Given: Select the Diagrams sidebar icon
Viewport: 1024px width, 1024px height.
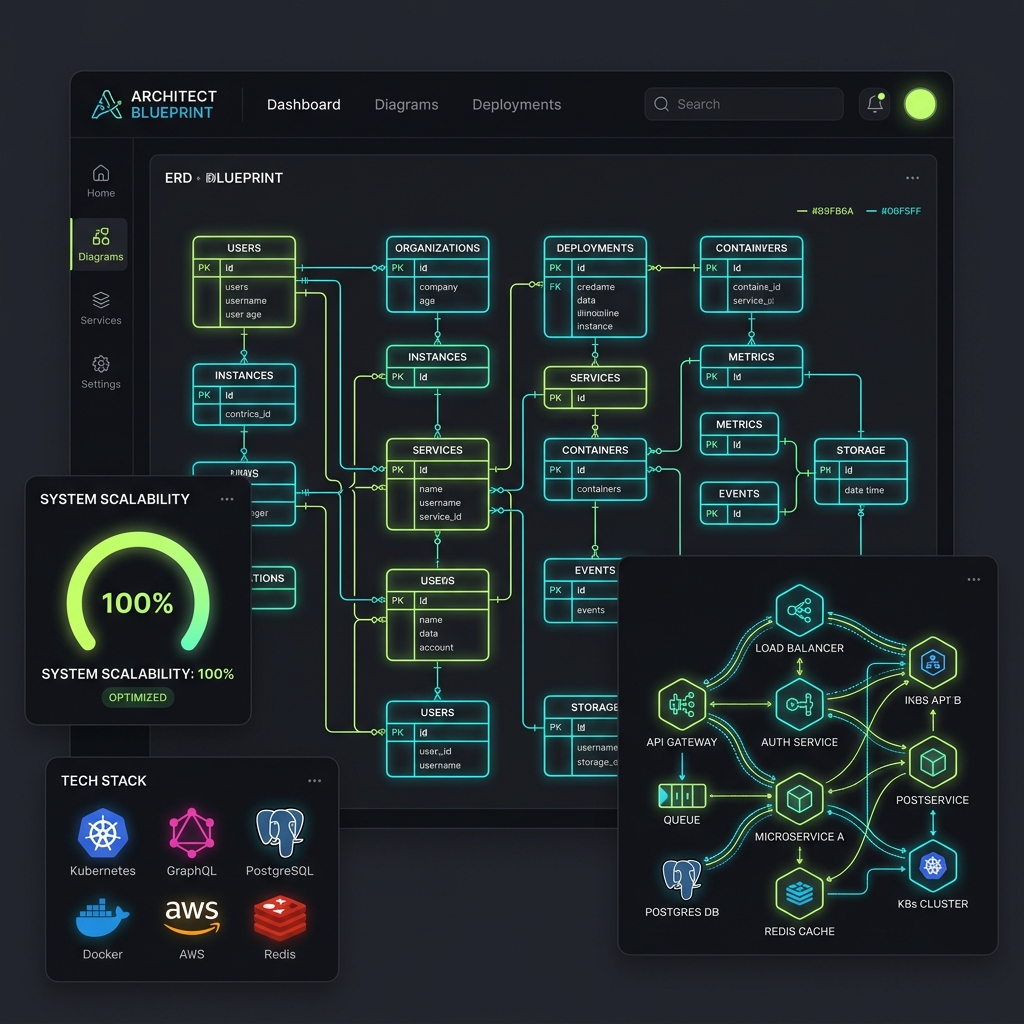Looking at the screenshot, I should 101,236.
